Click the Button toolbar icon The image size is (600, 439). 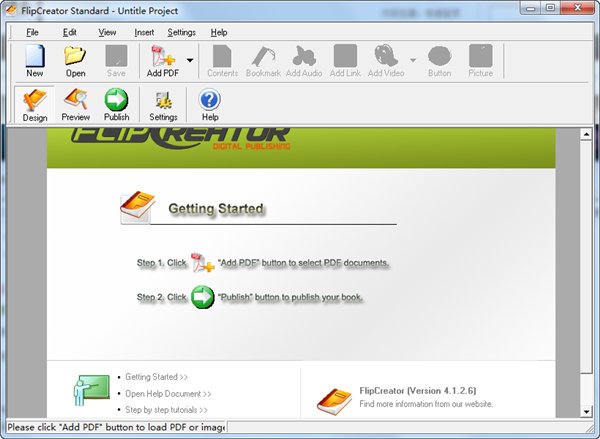pos(440,60)
